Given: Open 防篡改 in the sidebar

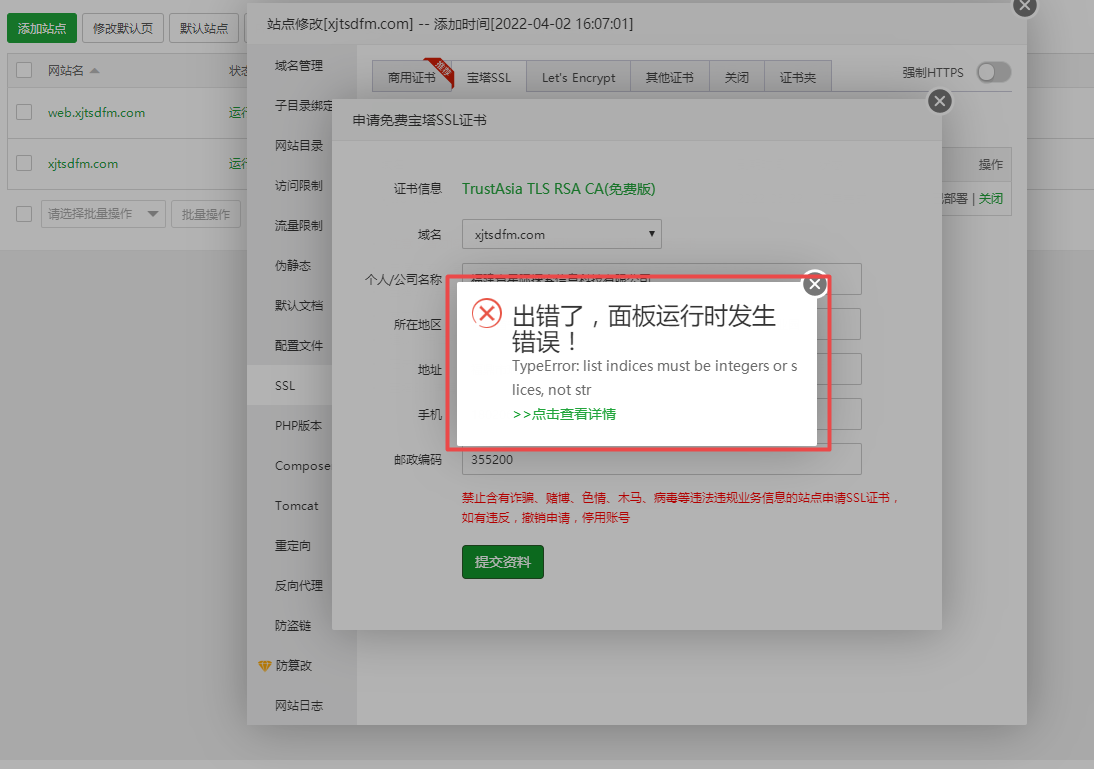Looking at the screenshot, I should 294,665.
